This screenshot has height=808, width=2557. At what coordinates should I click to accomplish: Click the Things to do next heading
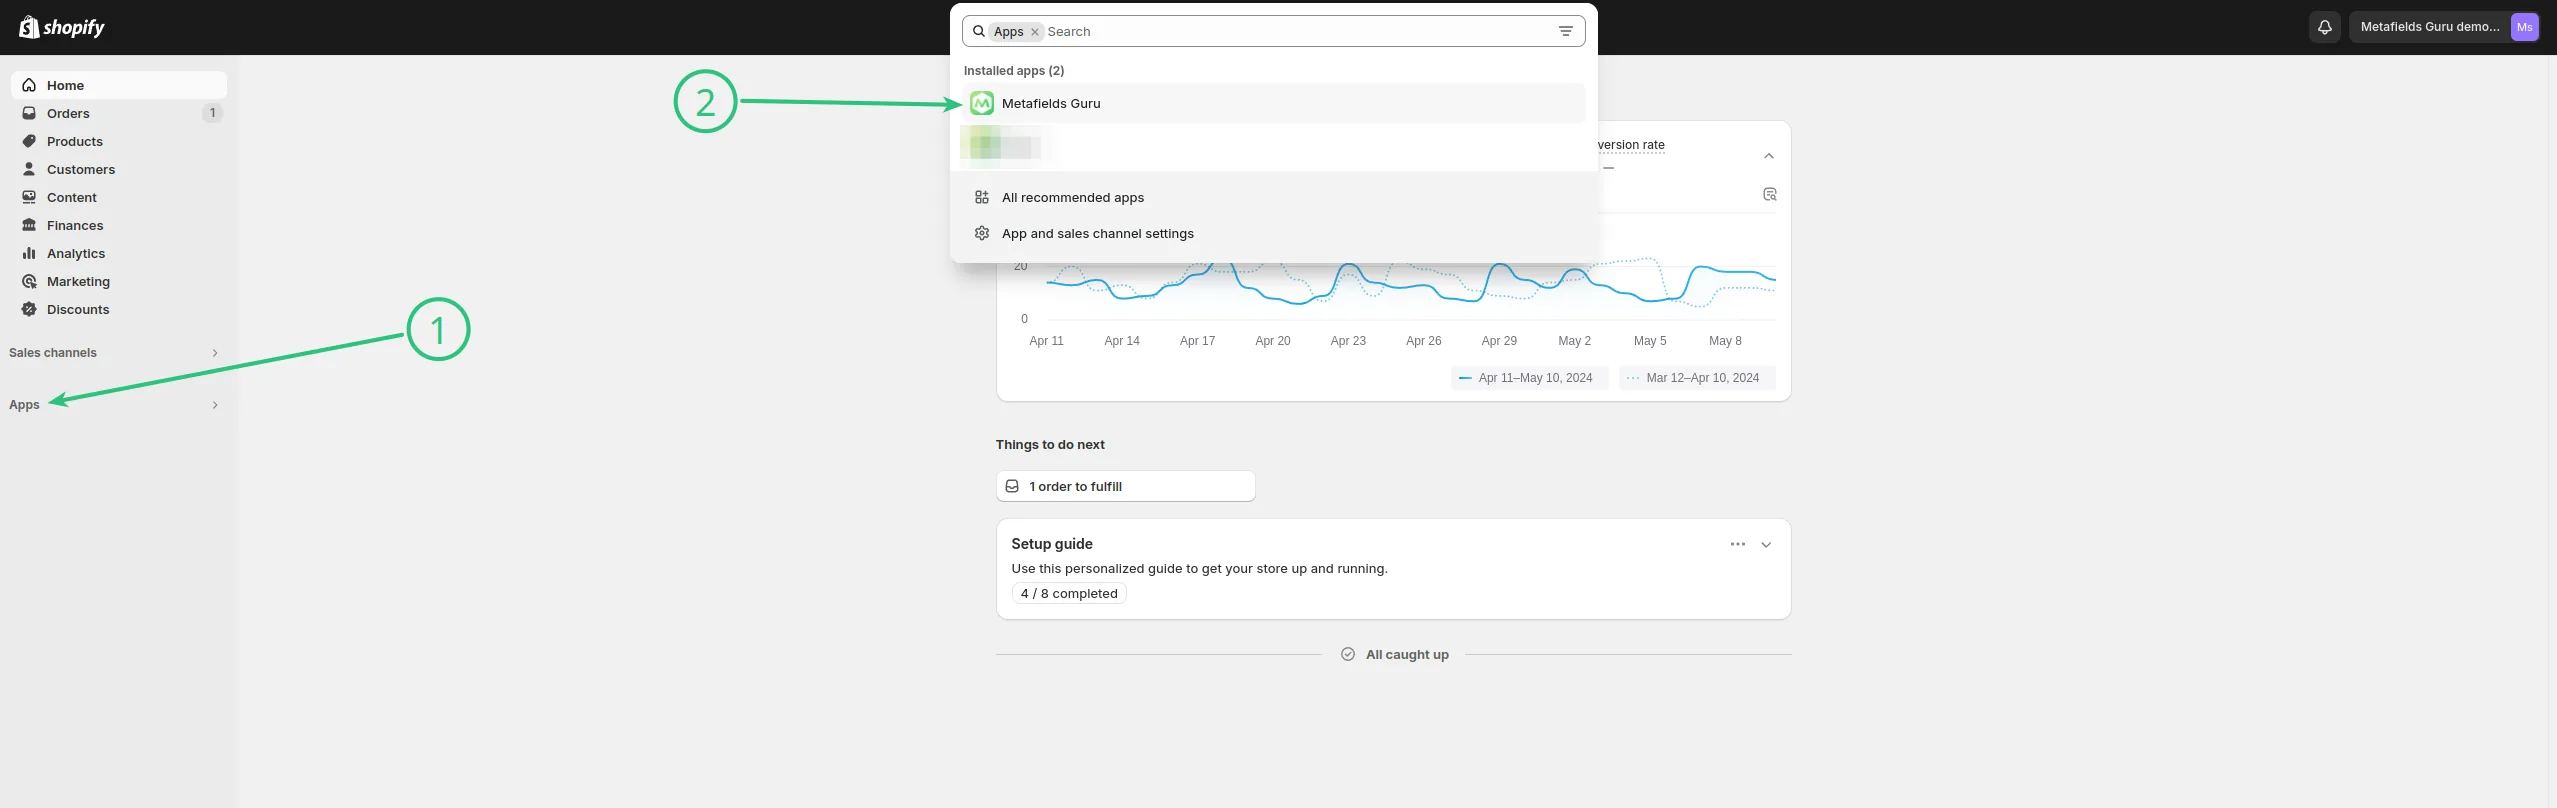[x=1050, y=445]
